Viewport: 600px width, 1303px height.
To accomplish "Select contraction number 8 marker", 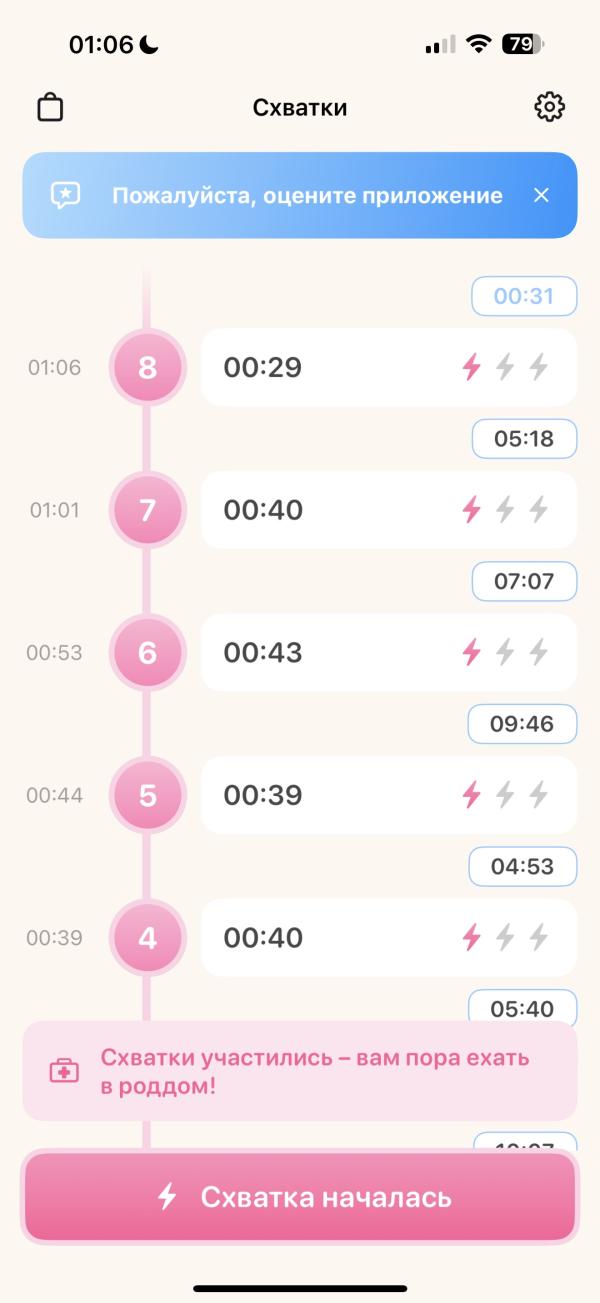I will [148, 368].
